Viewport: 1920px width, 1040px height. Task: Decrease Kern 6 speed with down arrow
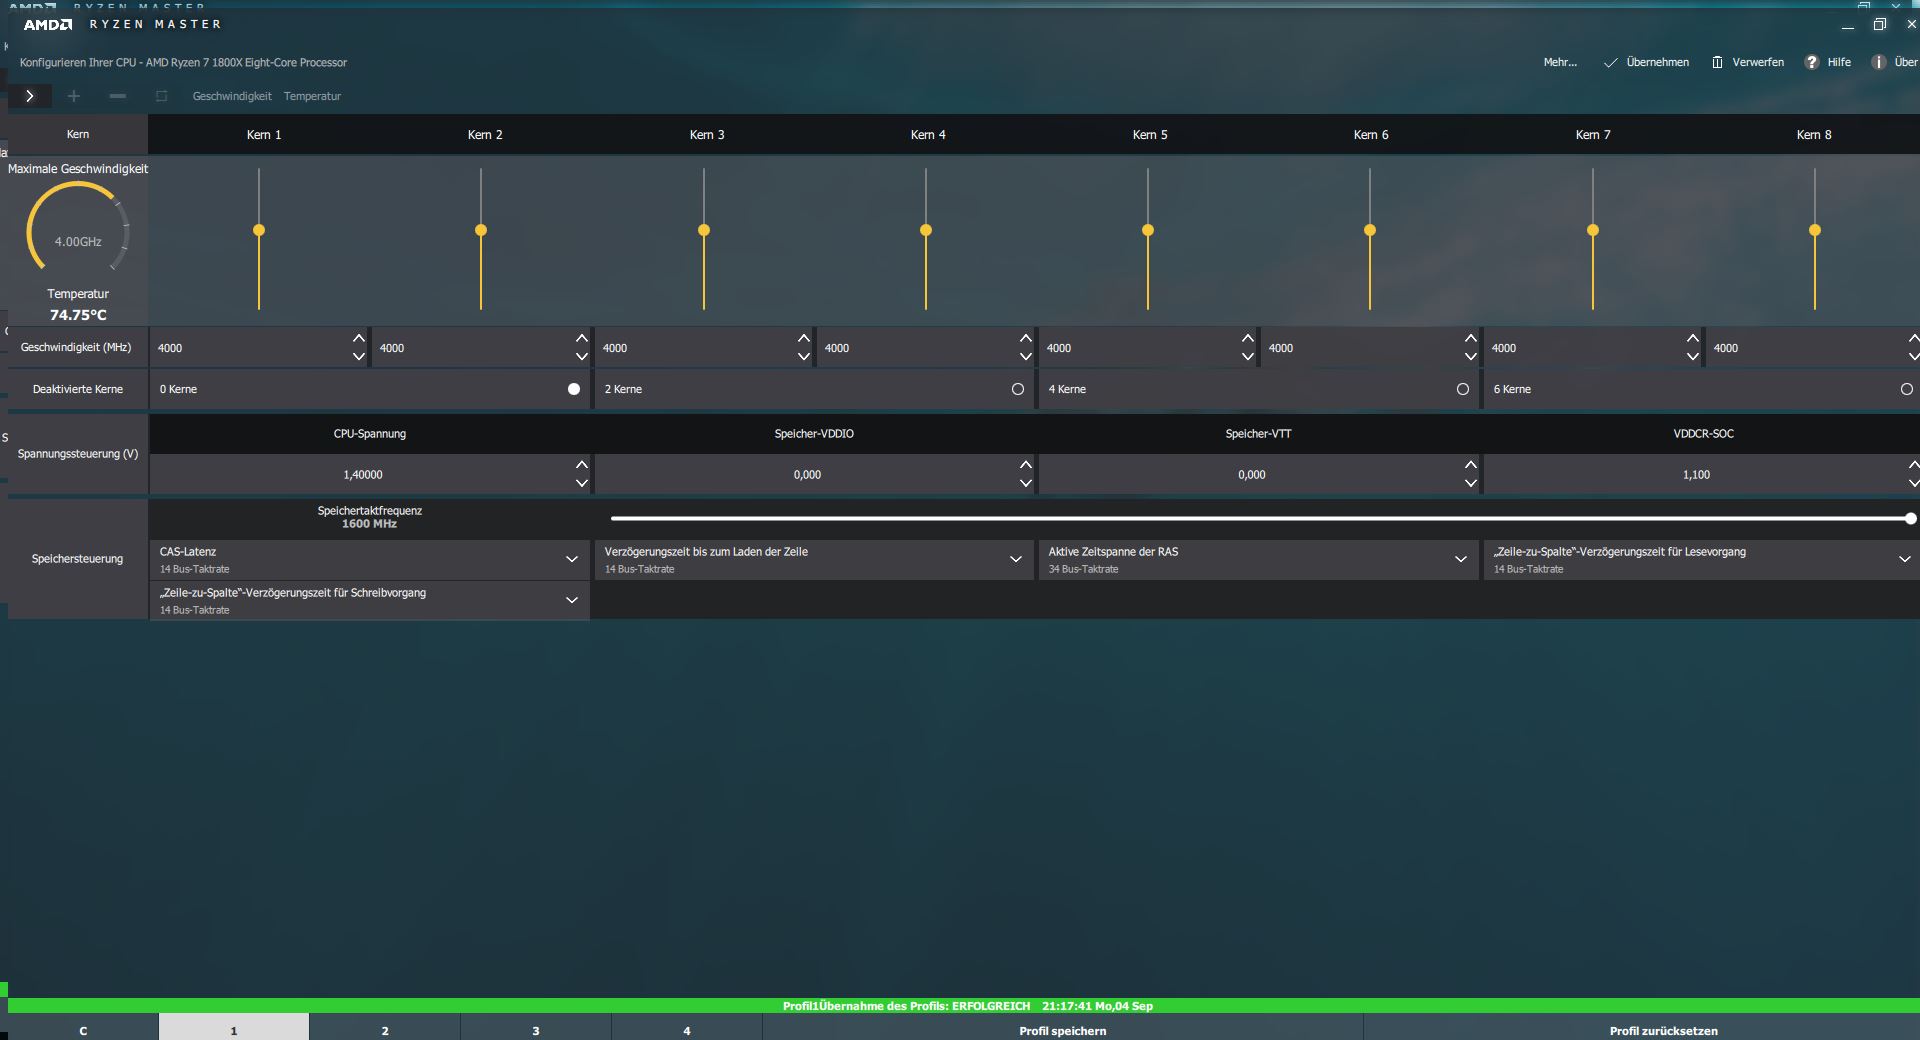pos(1470,356)
